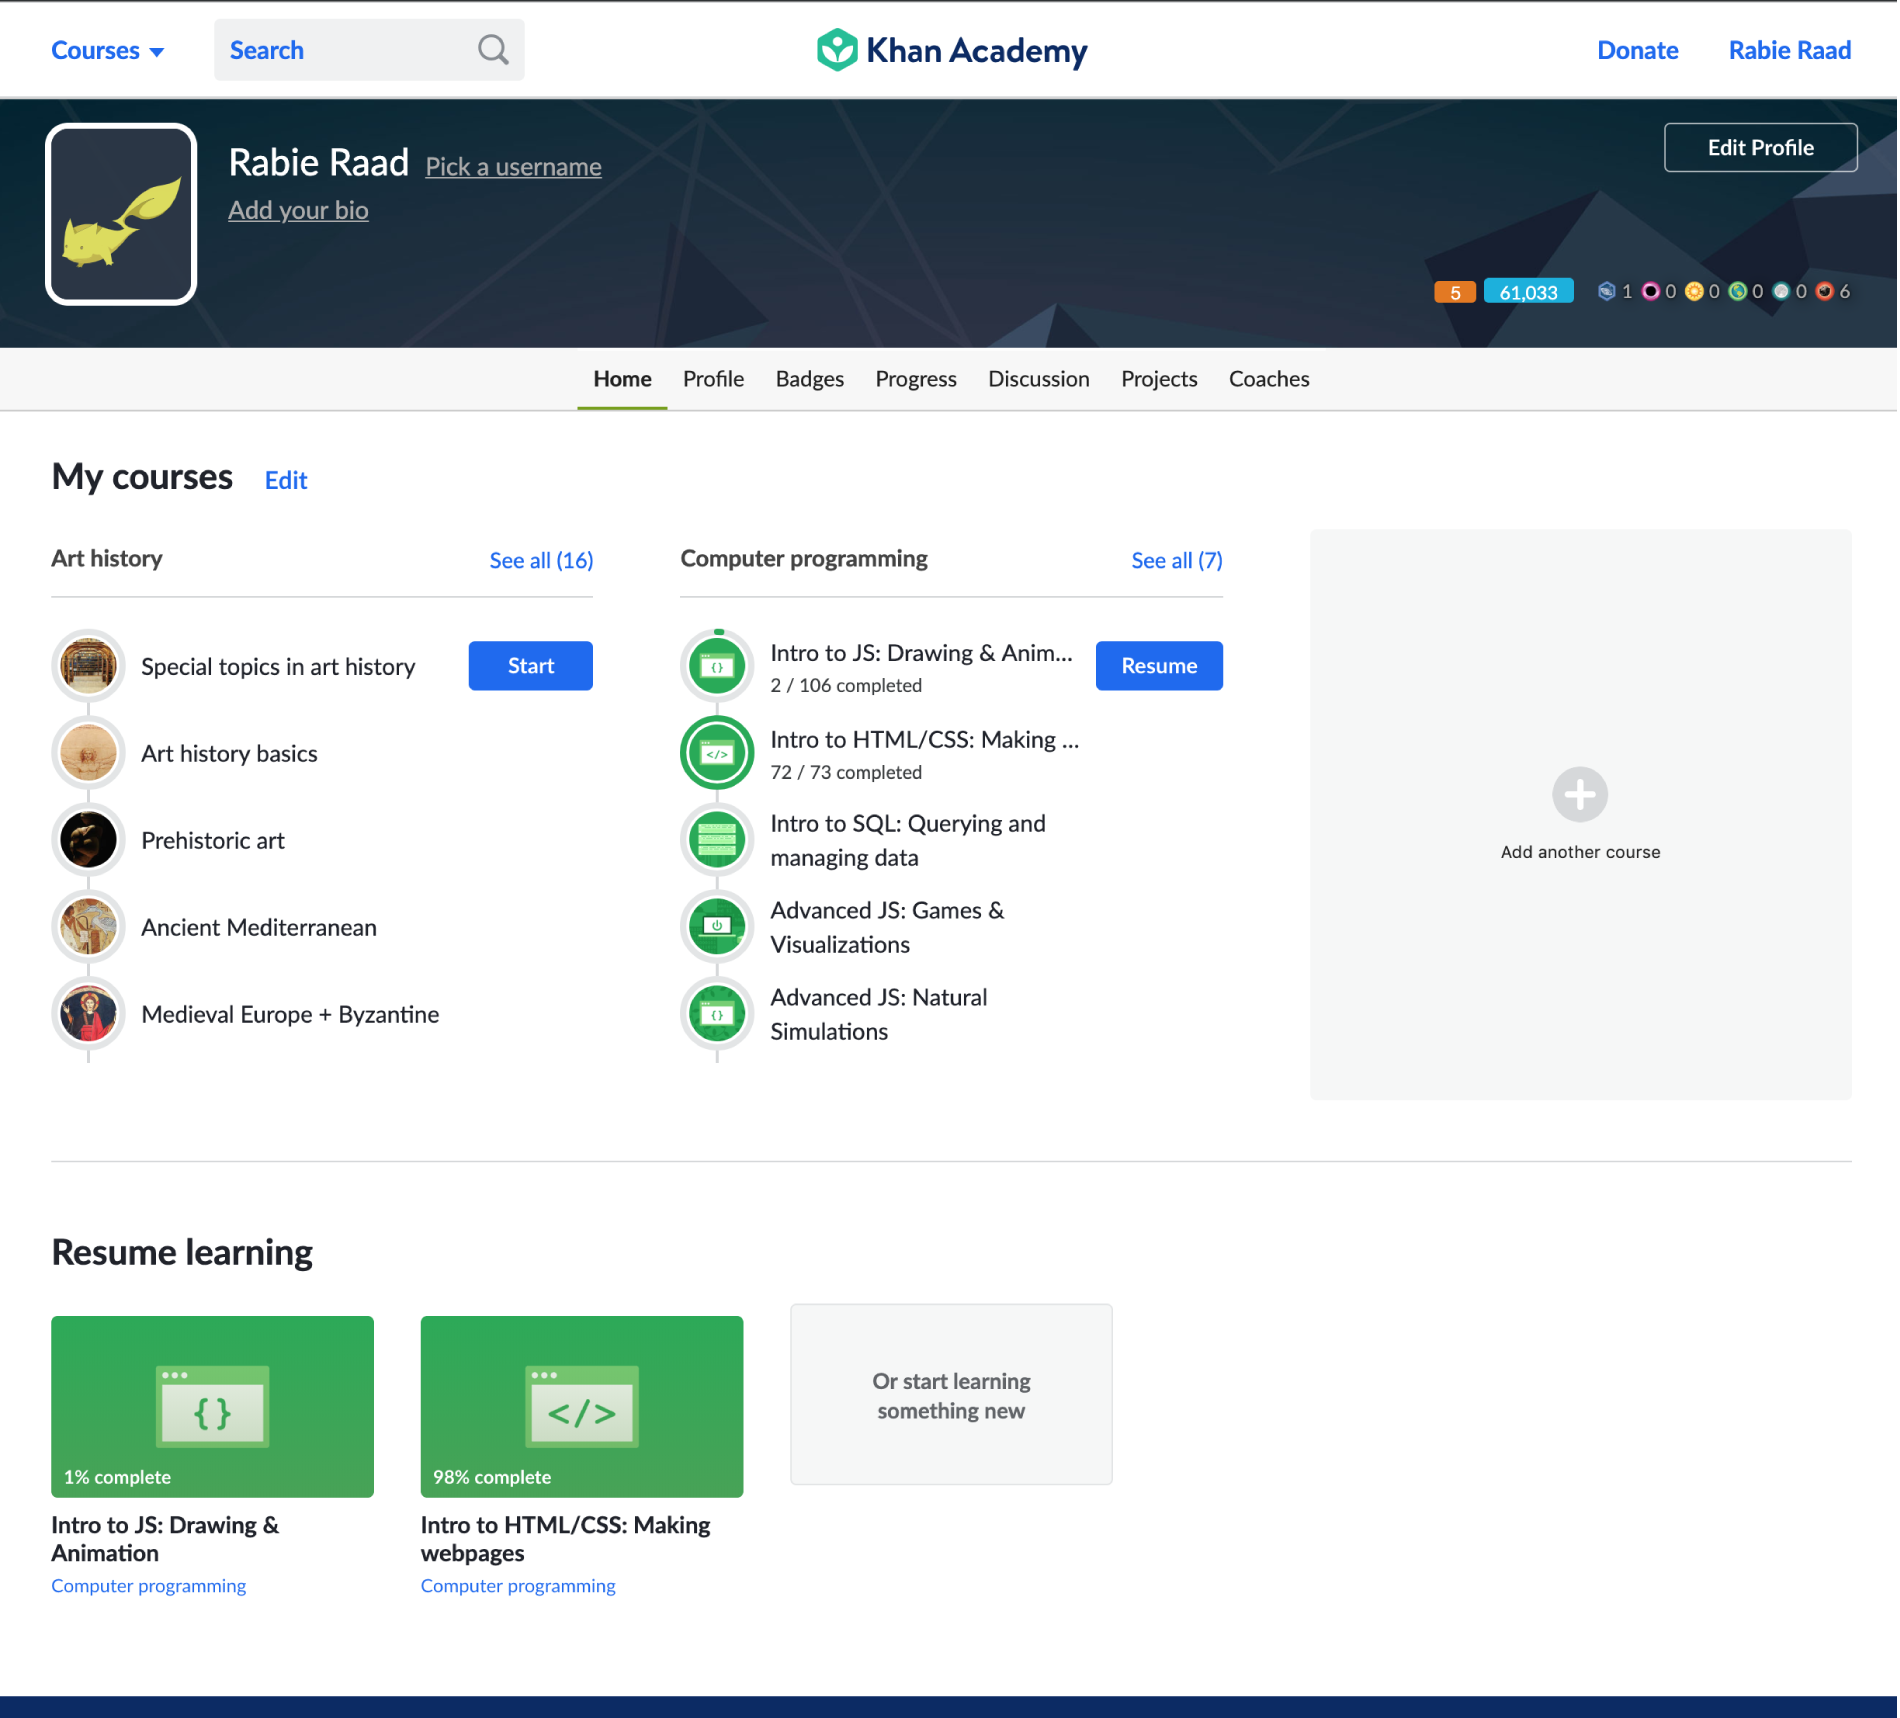Click Advanced JS Natural Simulations icon
Image resolution: width=1900 pixels, height=1718 pixels.
click(x=717, y=1014)
